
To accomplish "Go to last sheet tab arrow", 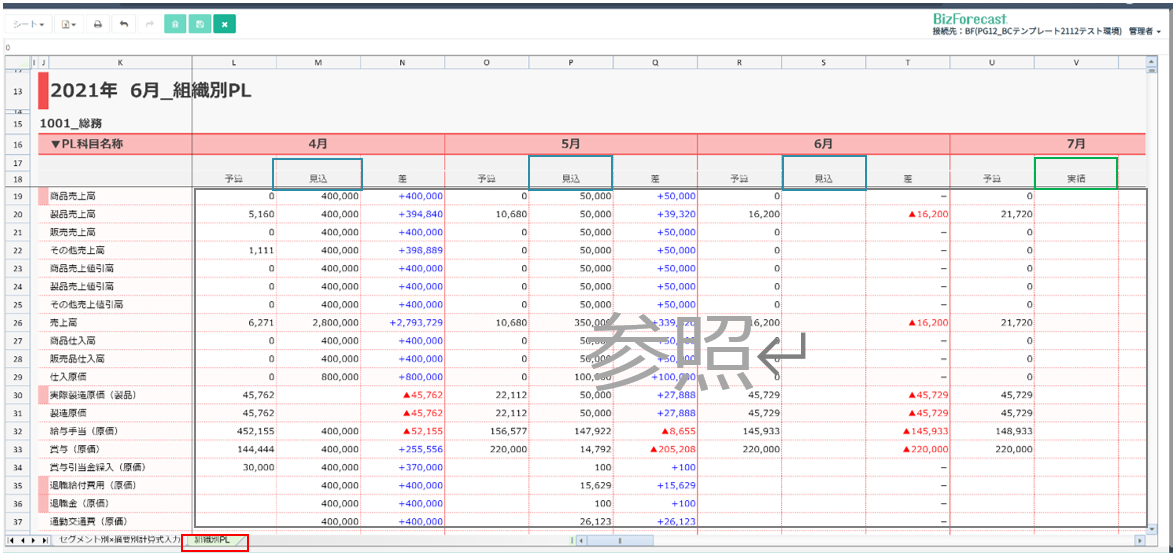I will (44, 540).
